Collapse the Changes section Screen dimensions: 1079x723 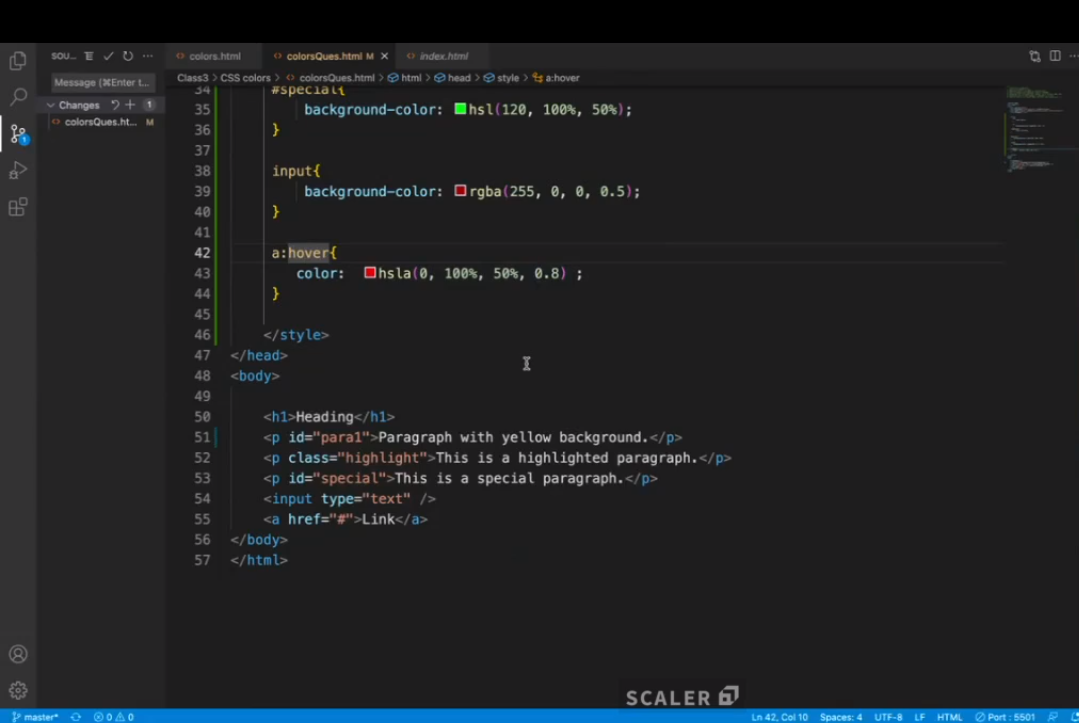(x=51, y=105)
